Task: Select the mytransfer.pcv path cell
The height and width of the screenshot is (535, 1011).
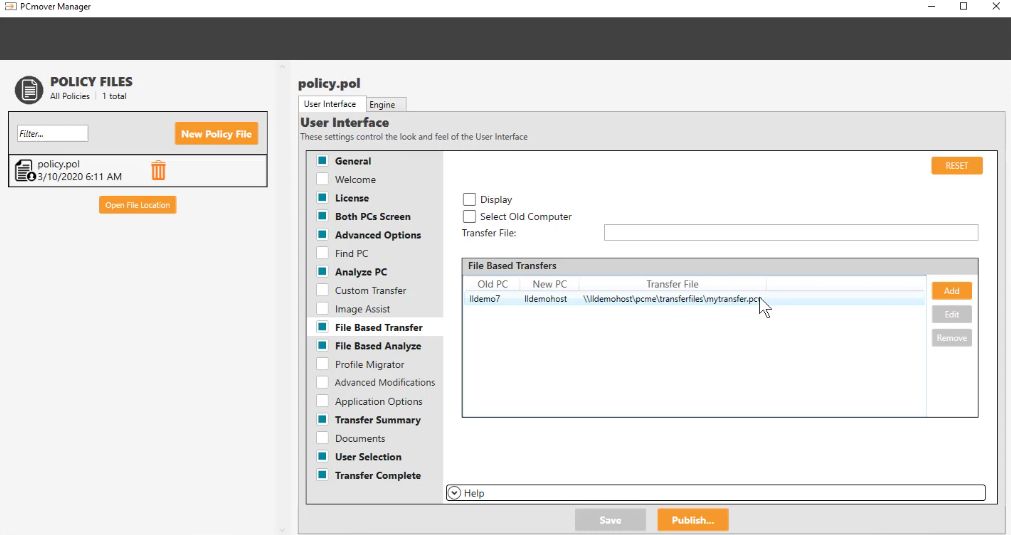Action: (x=671, y=299)
